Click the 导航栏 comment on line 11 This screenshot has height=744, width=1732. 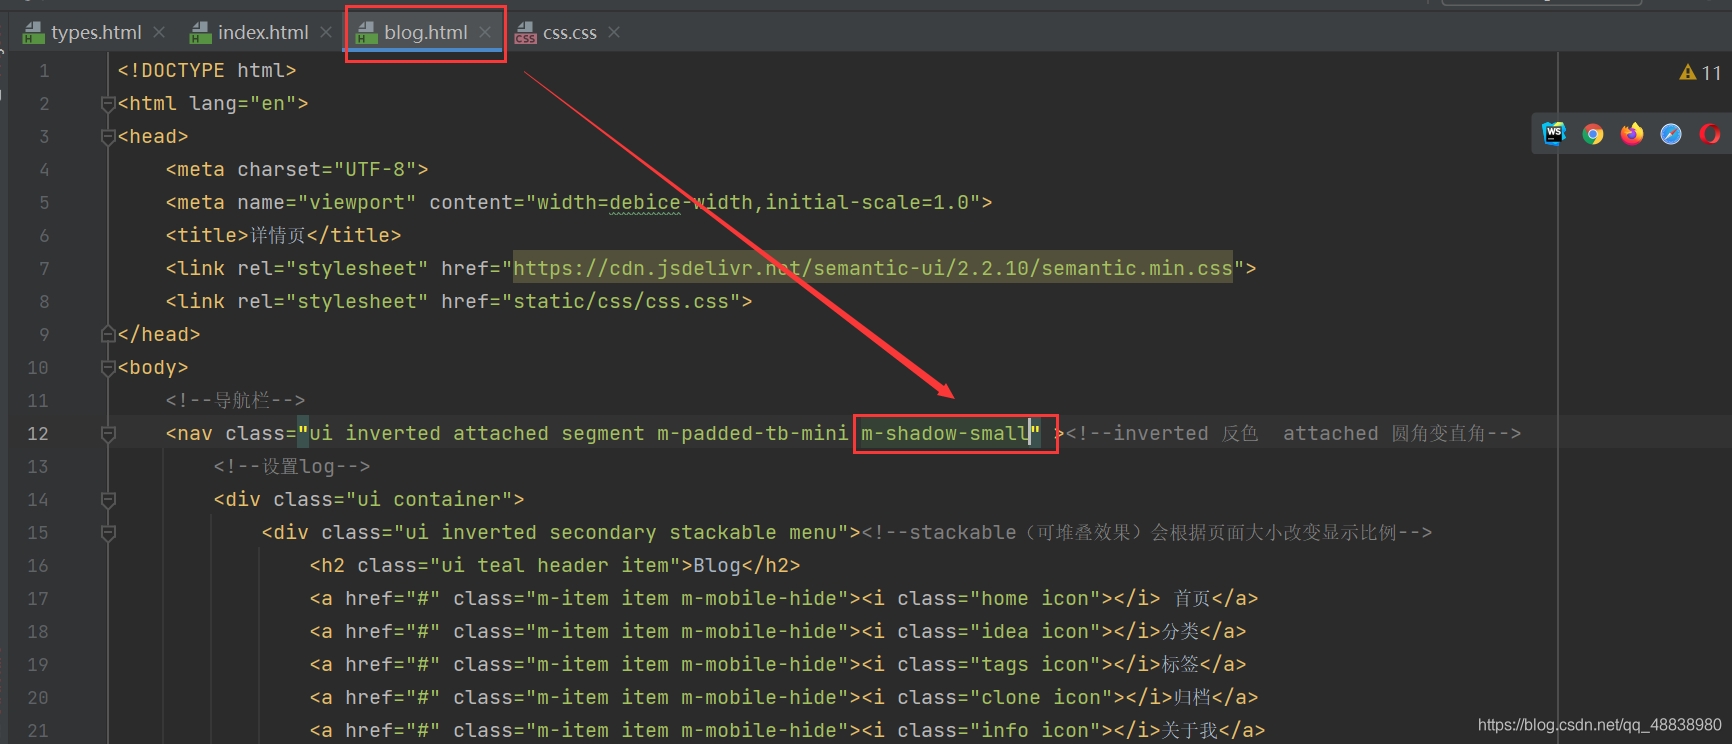tap(236, 400)
